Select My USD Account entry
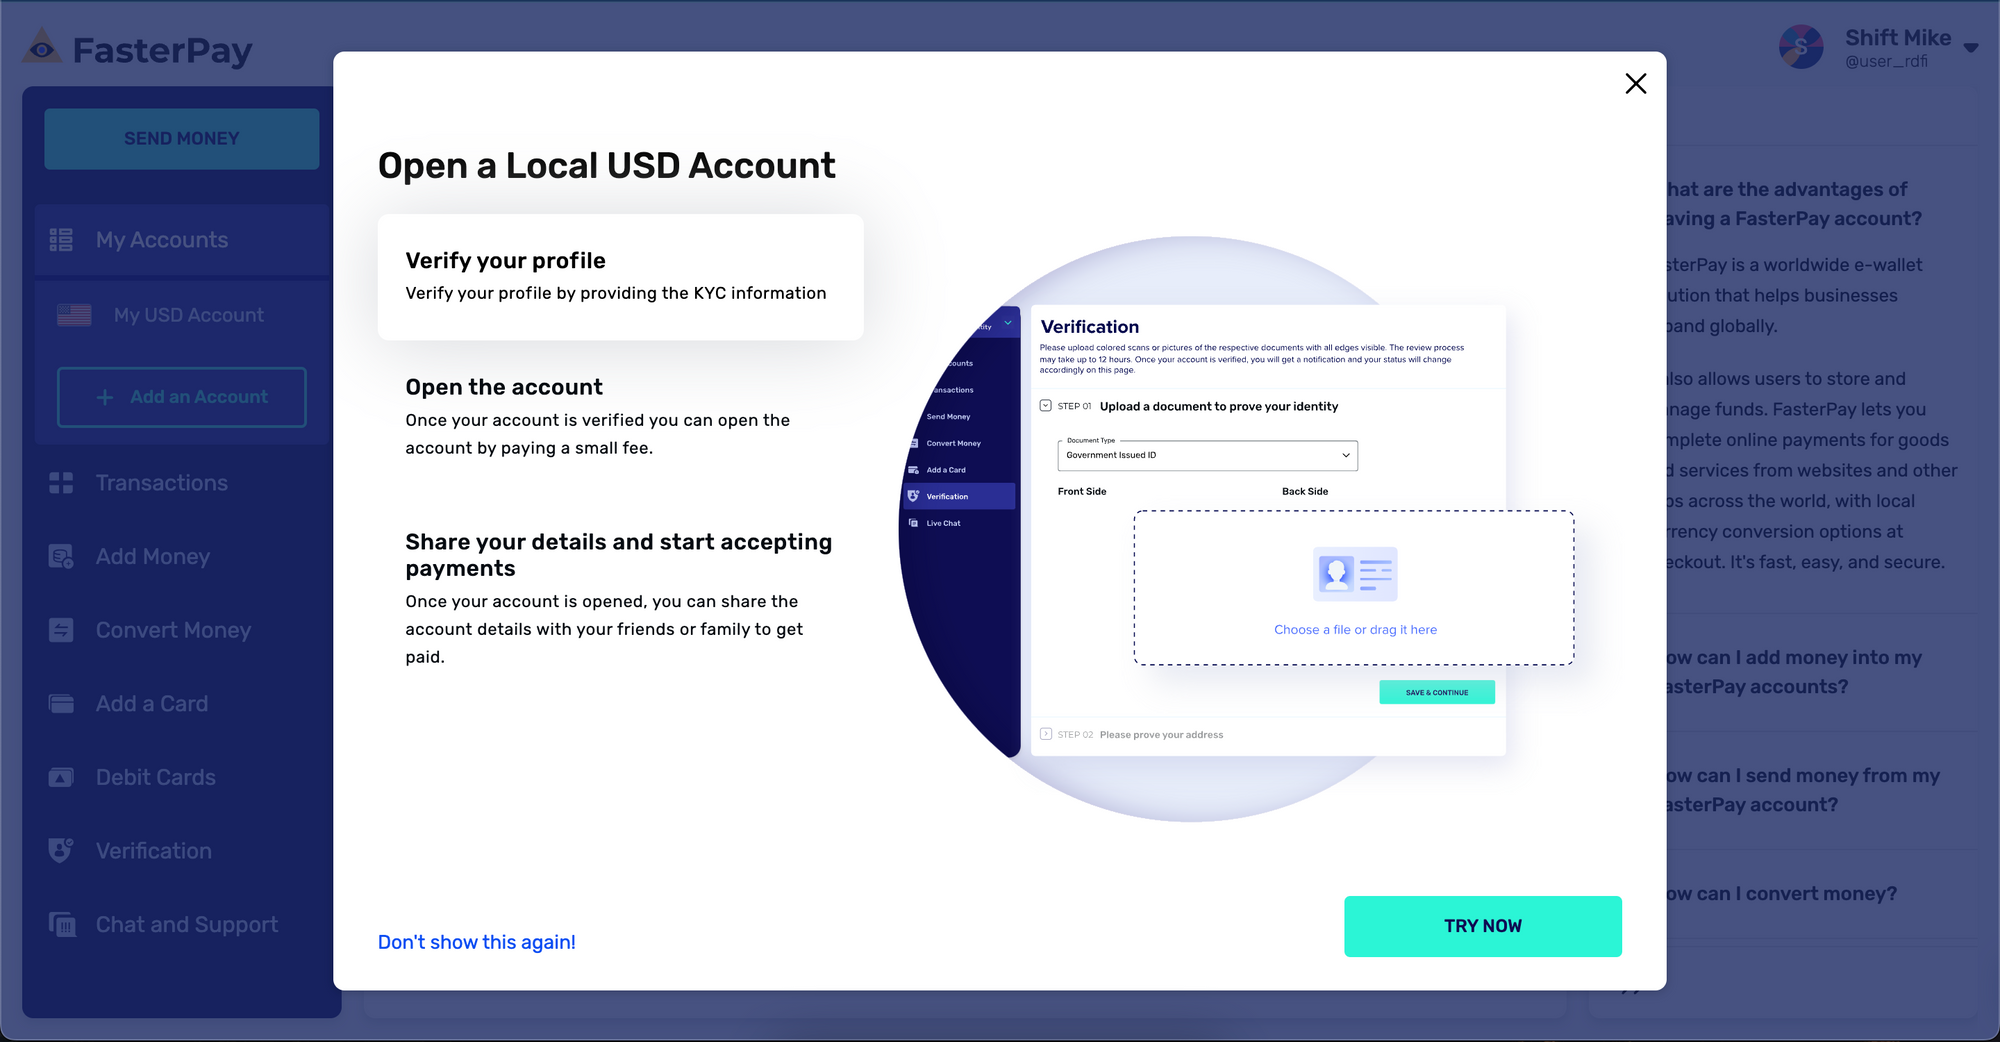2000x1042 pixels. (181, 315)
